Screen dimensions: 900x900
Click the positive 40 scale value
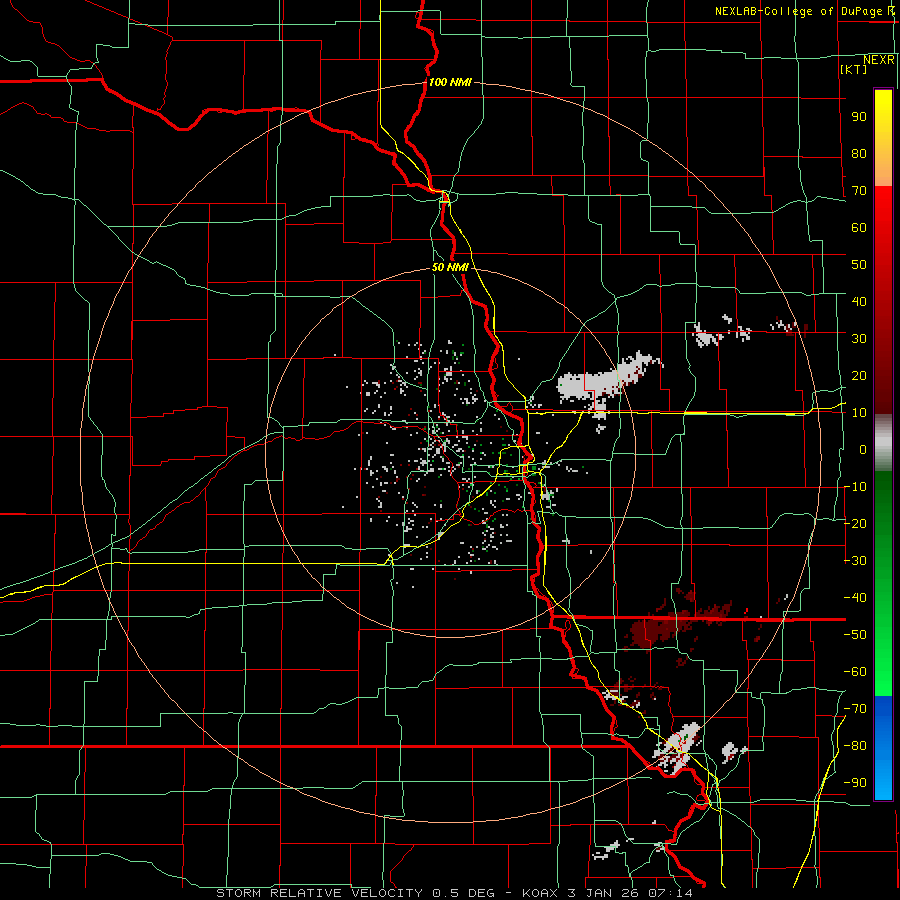pos(859,301)
